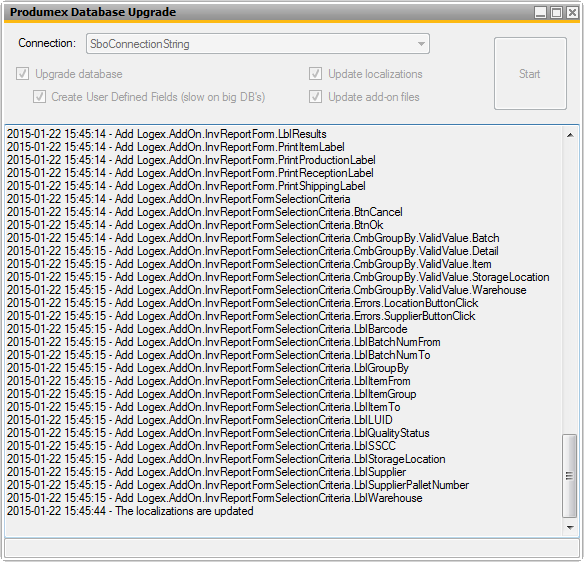Select the LblResults log entry line
Viewport: 584px width, 562px height.
(166, 134)
